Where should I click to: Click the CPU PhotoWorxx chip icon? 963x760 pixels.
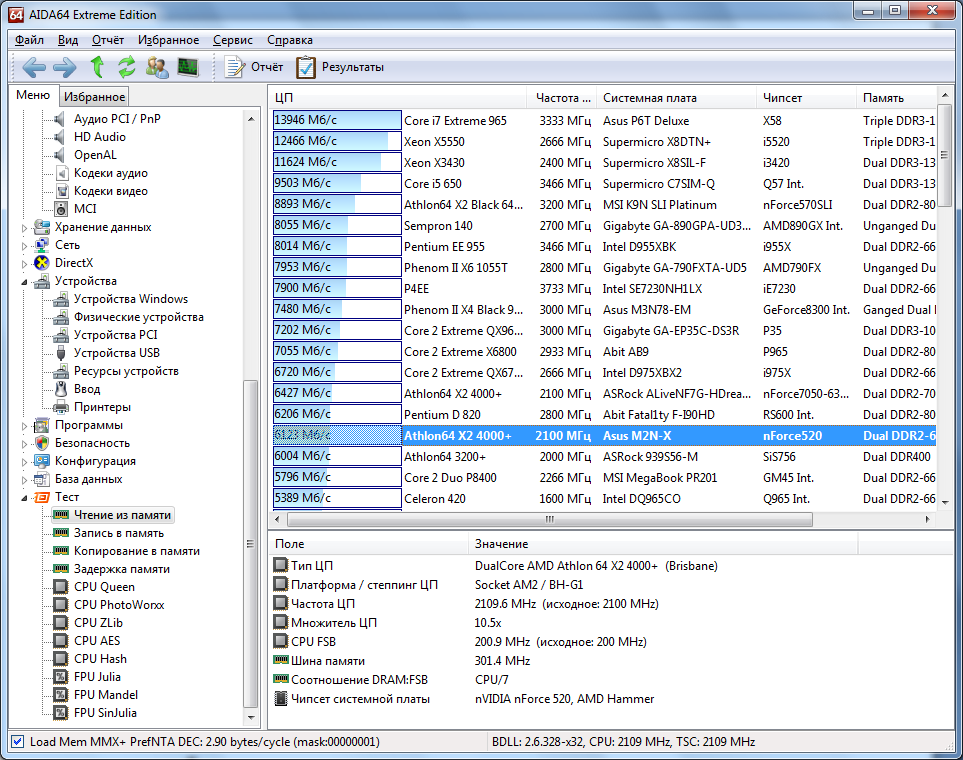(x=61, y=605)
